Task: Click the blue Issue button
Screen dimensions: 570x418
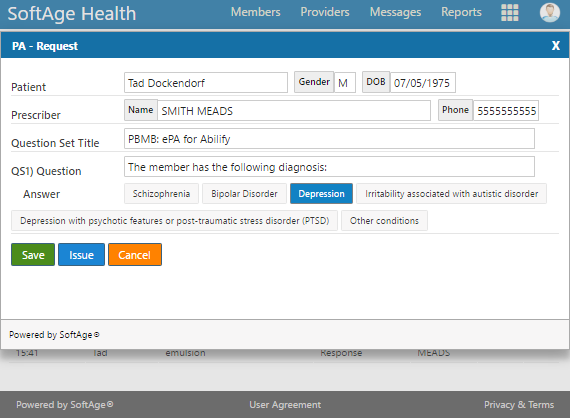Action: point(81,255)
